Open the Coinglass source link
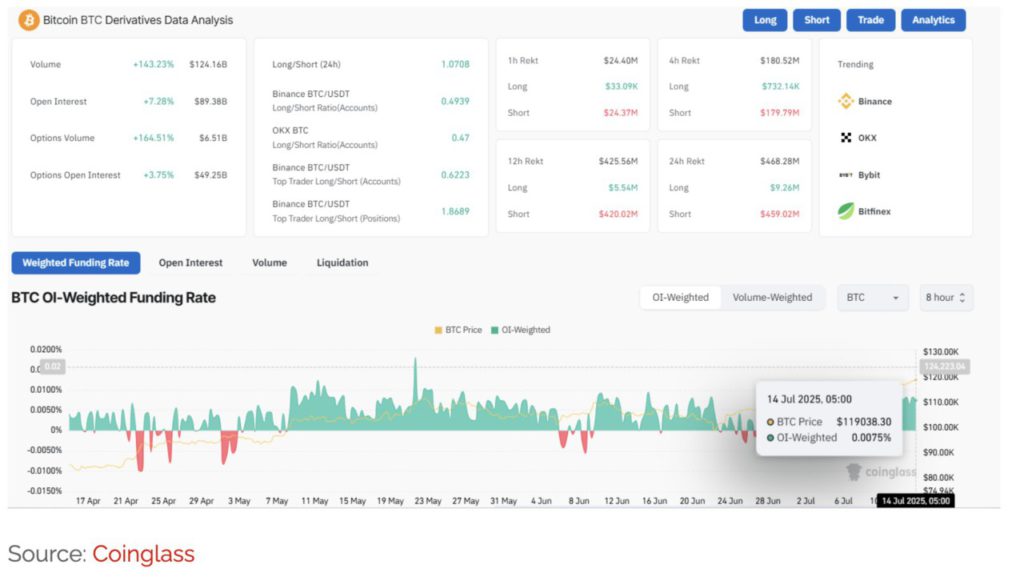Screen dimensions: 1024x577 (143, 554)
